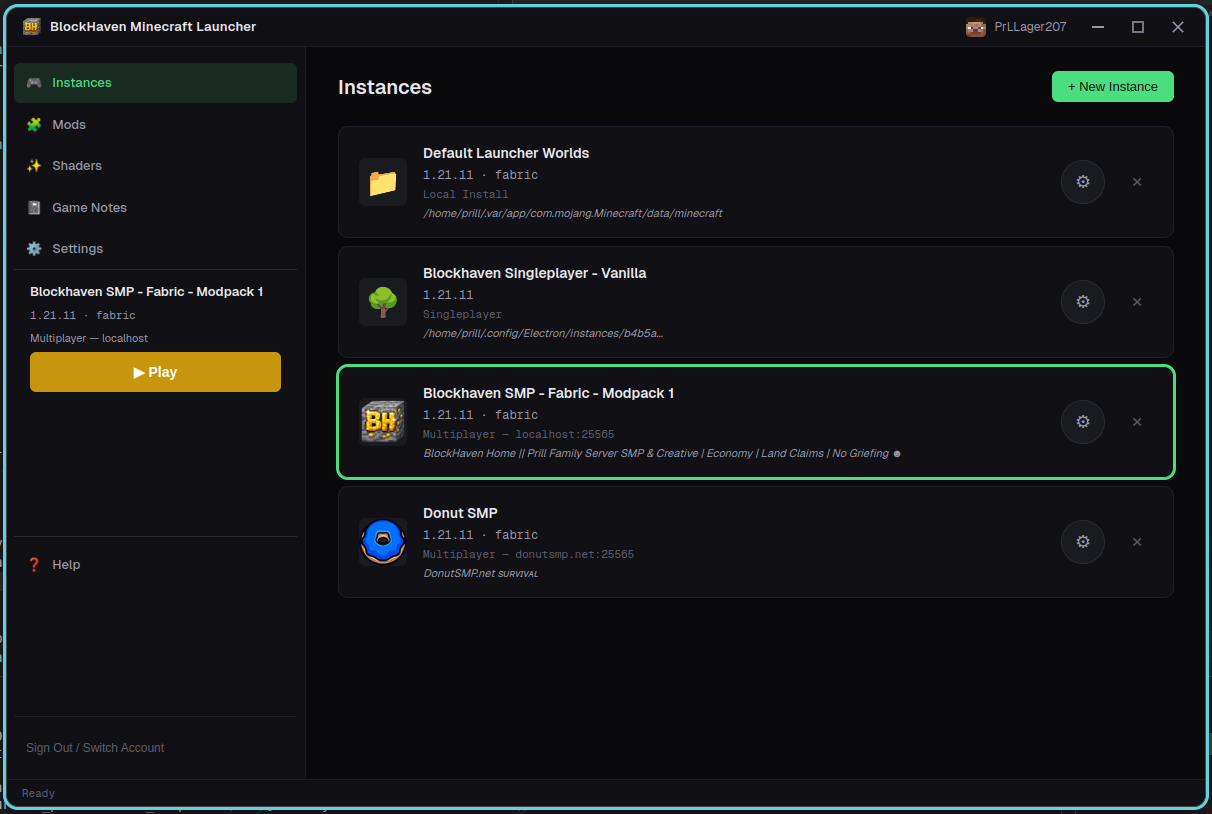
Task: Open the Mods section
Action: [155, 125]
